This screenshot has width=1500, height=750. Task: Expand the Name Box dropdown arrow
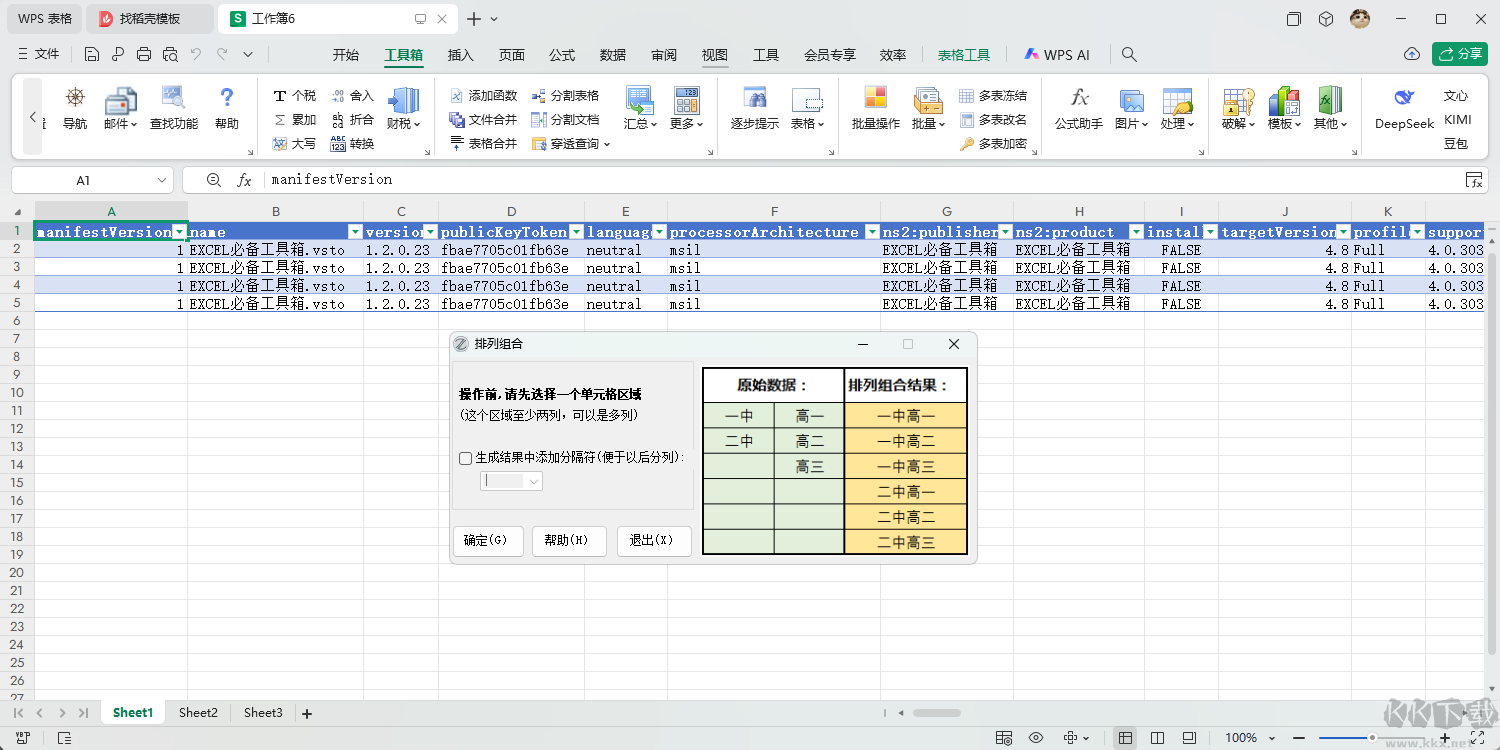click(162, 180)
